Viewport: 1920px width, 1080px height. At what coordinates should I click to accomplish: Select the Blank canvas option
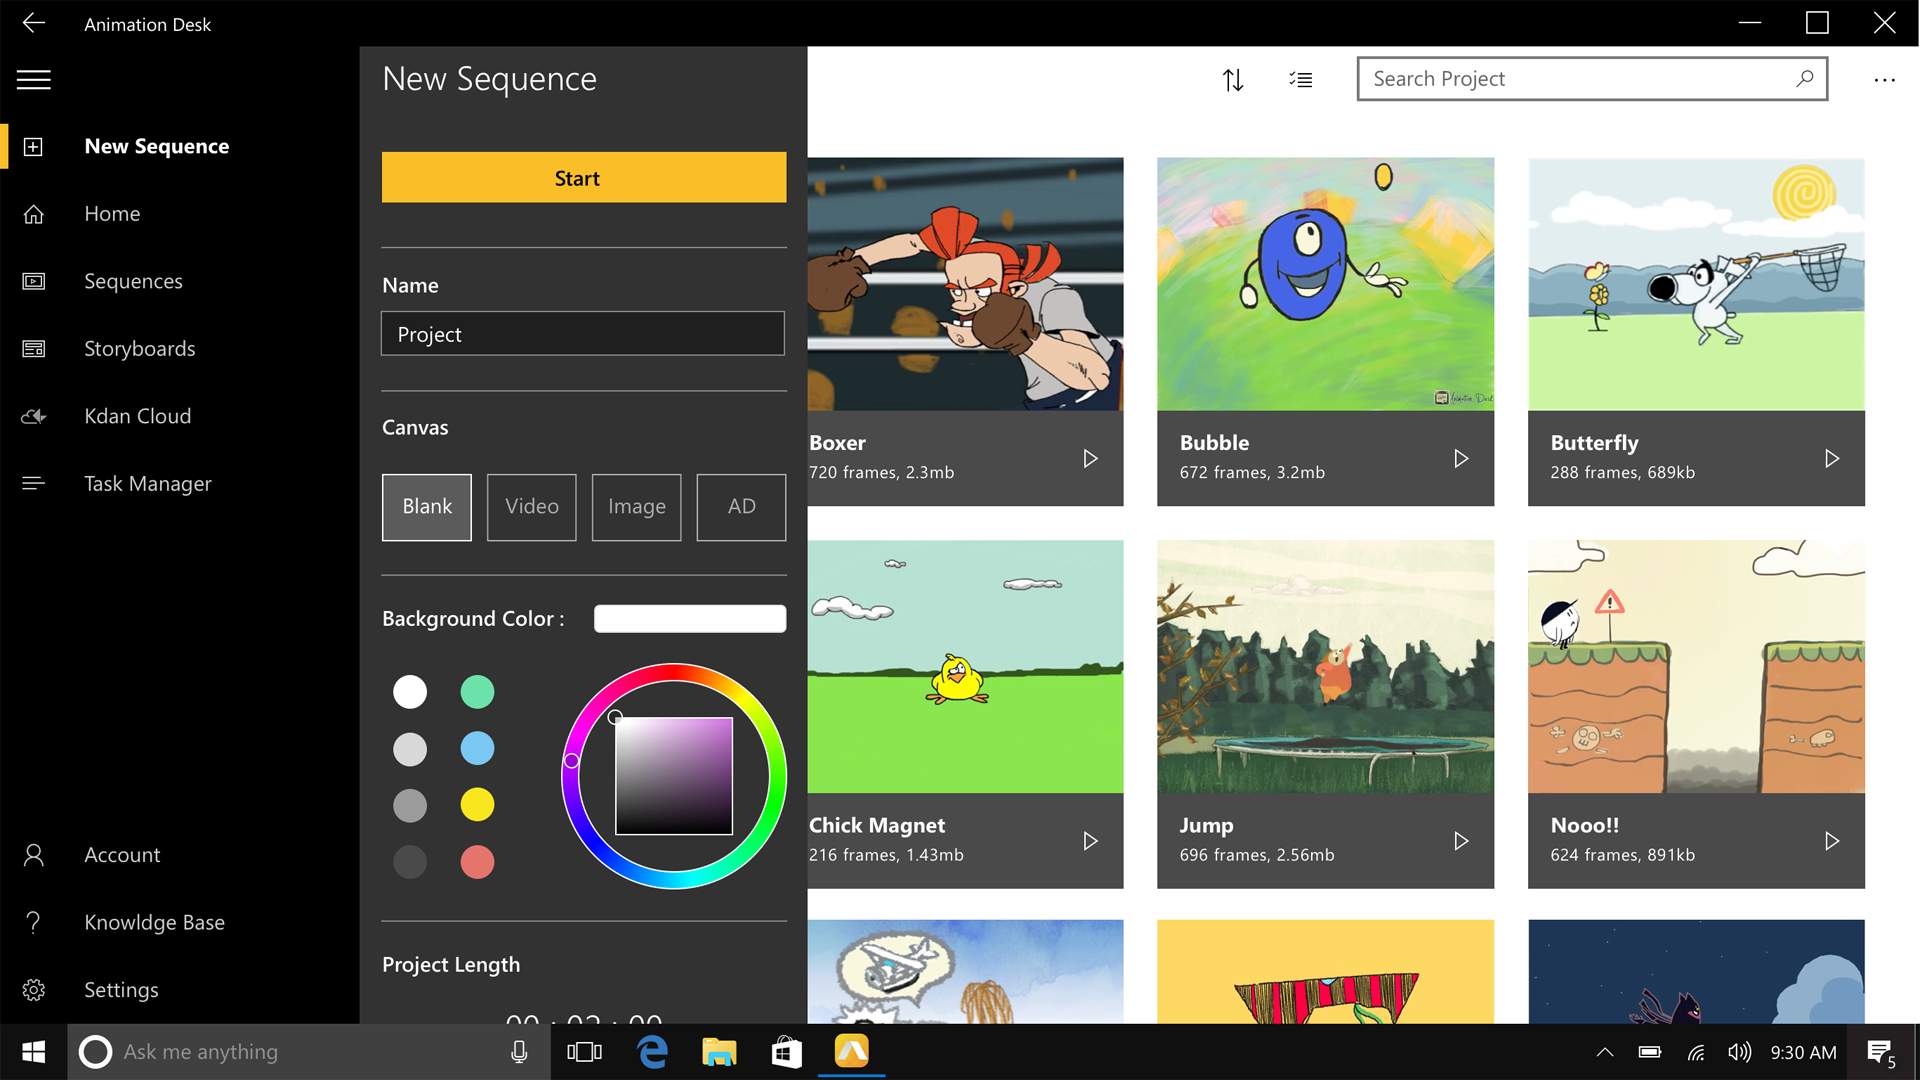[427, 507]
